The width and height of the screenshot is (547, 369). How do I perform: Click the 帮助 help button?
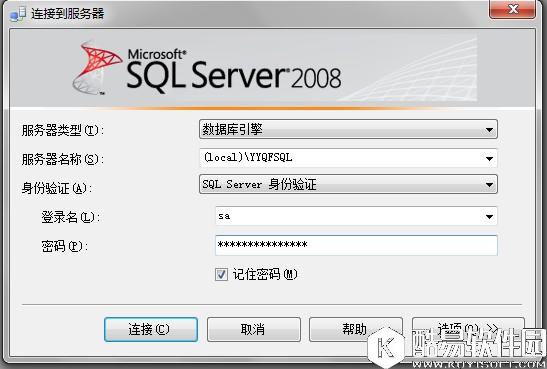356,329
